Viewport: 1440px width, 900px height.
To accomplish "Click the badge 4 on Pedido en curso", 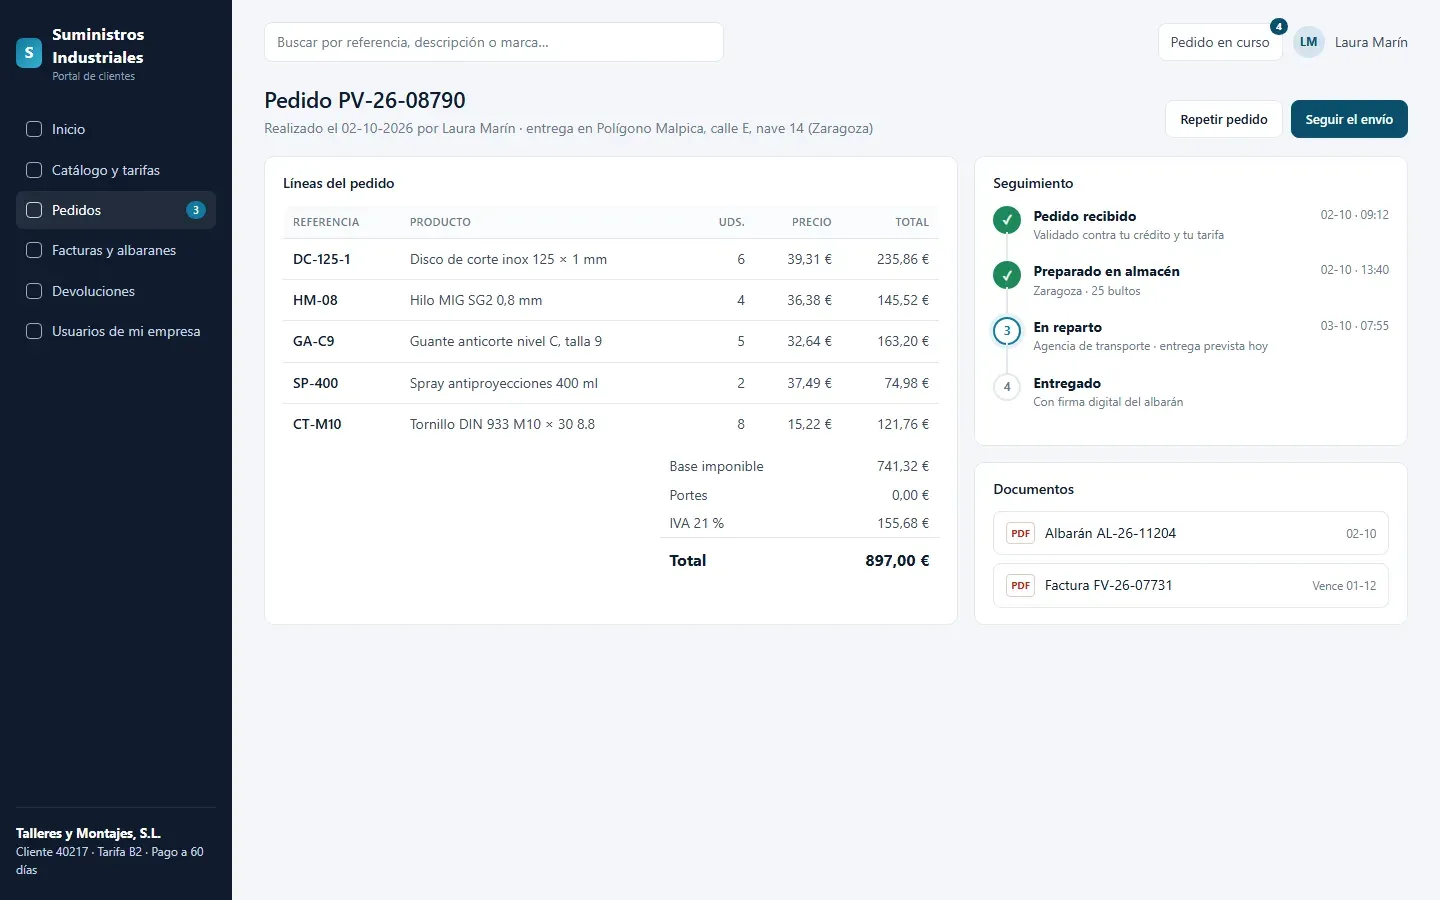I will (x=1279, y=26).
